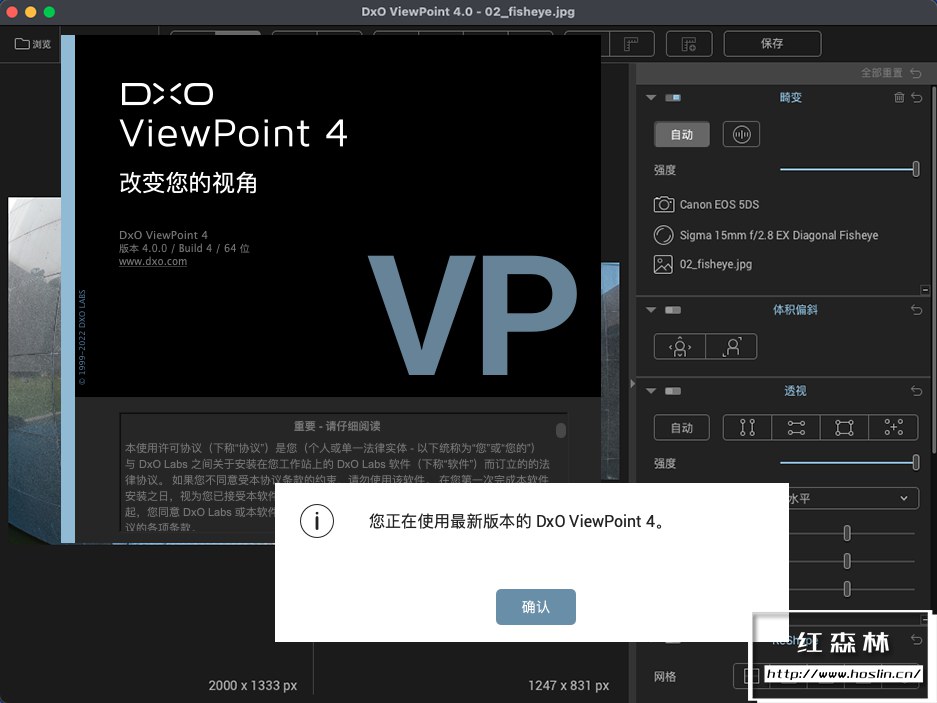Minimize the window with the yellow button

(x=30, y=11)
